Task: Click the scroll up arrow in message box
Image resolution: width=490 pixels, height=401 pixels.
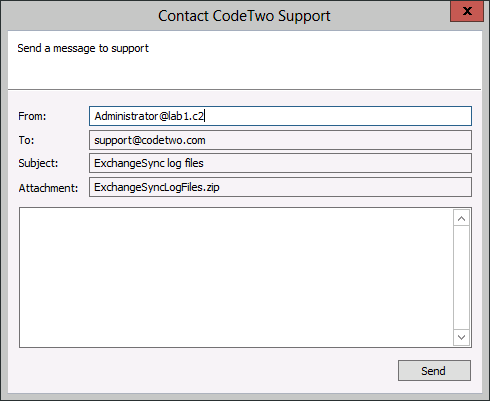Action: [461, 218]
